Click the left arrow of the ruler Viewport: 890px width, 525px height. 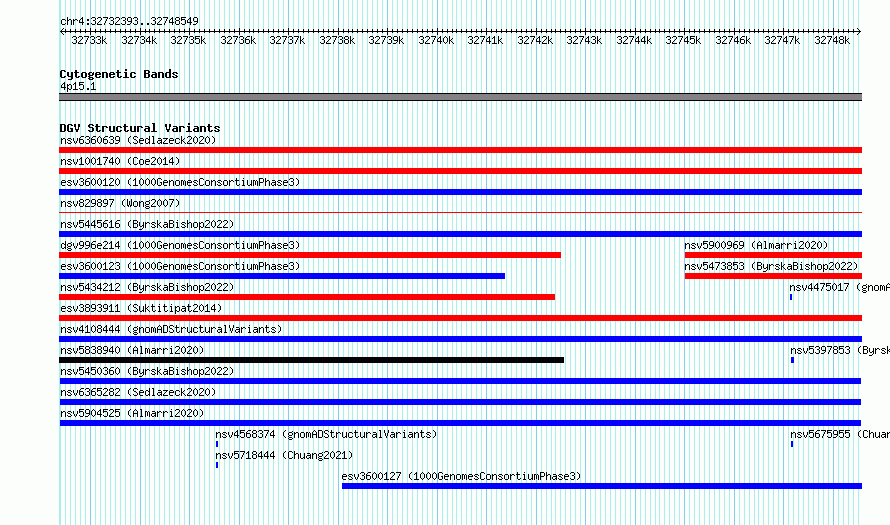coord(62,32)
